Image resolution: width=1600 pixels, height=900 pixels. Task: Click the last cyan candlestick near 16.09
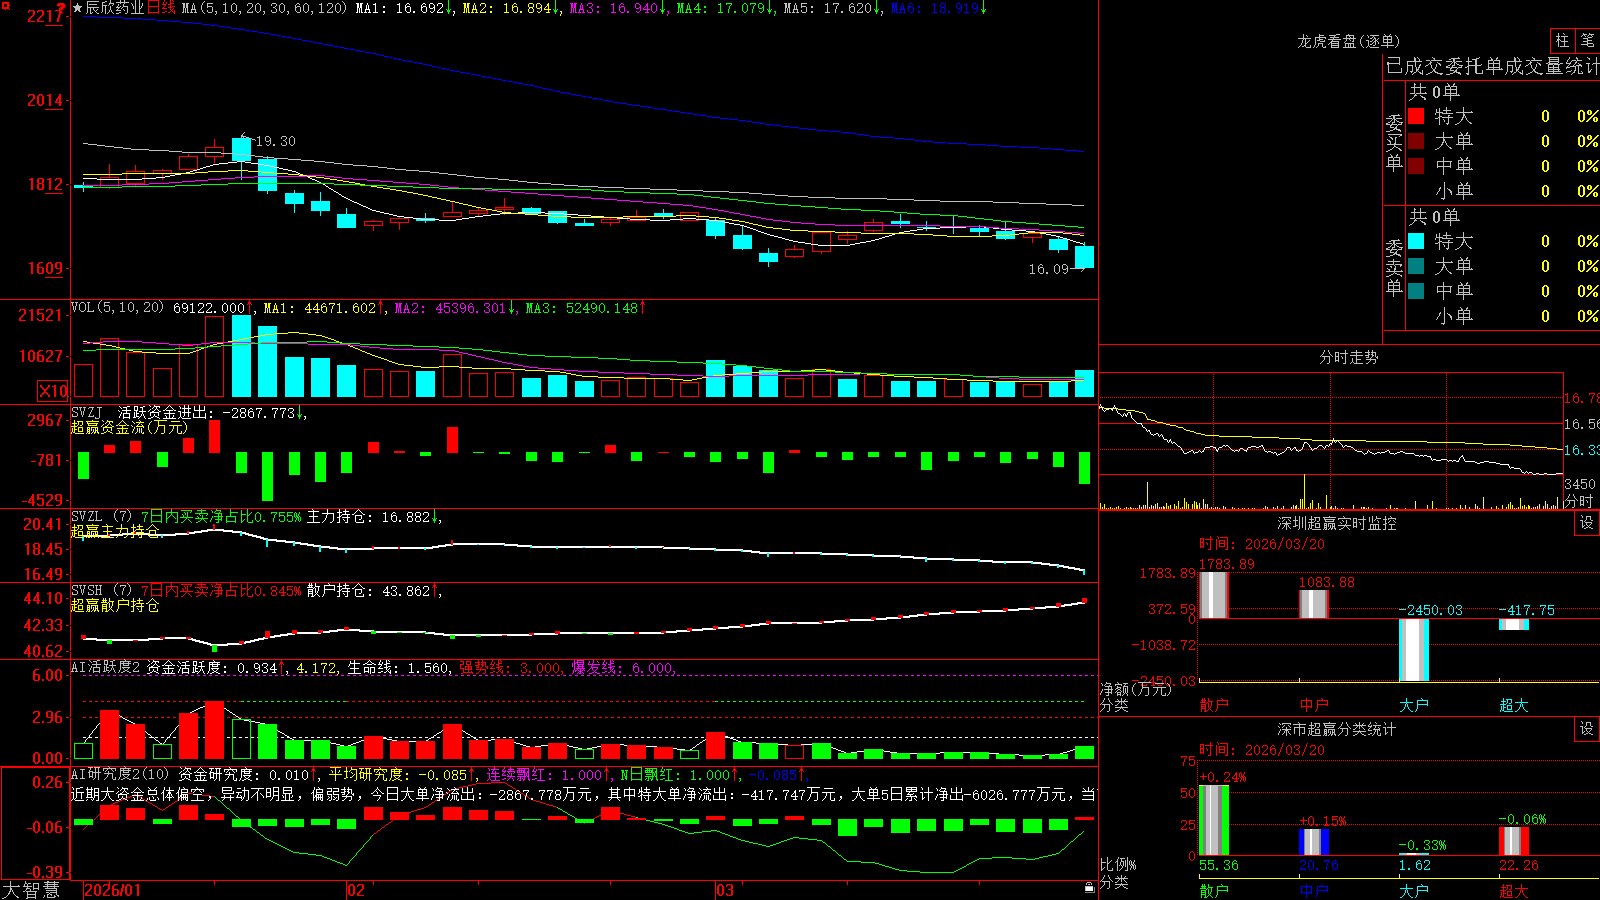[1084, 257]
